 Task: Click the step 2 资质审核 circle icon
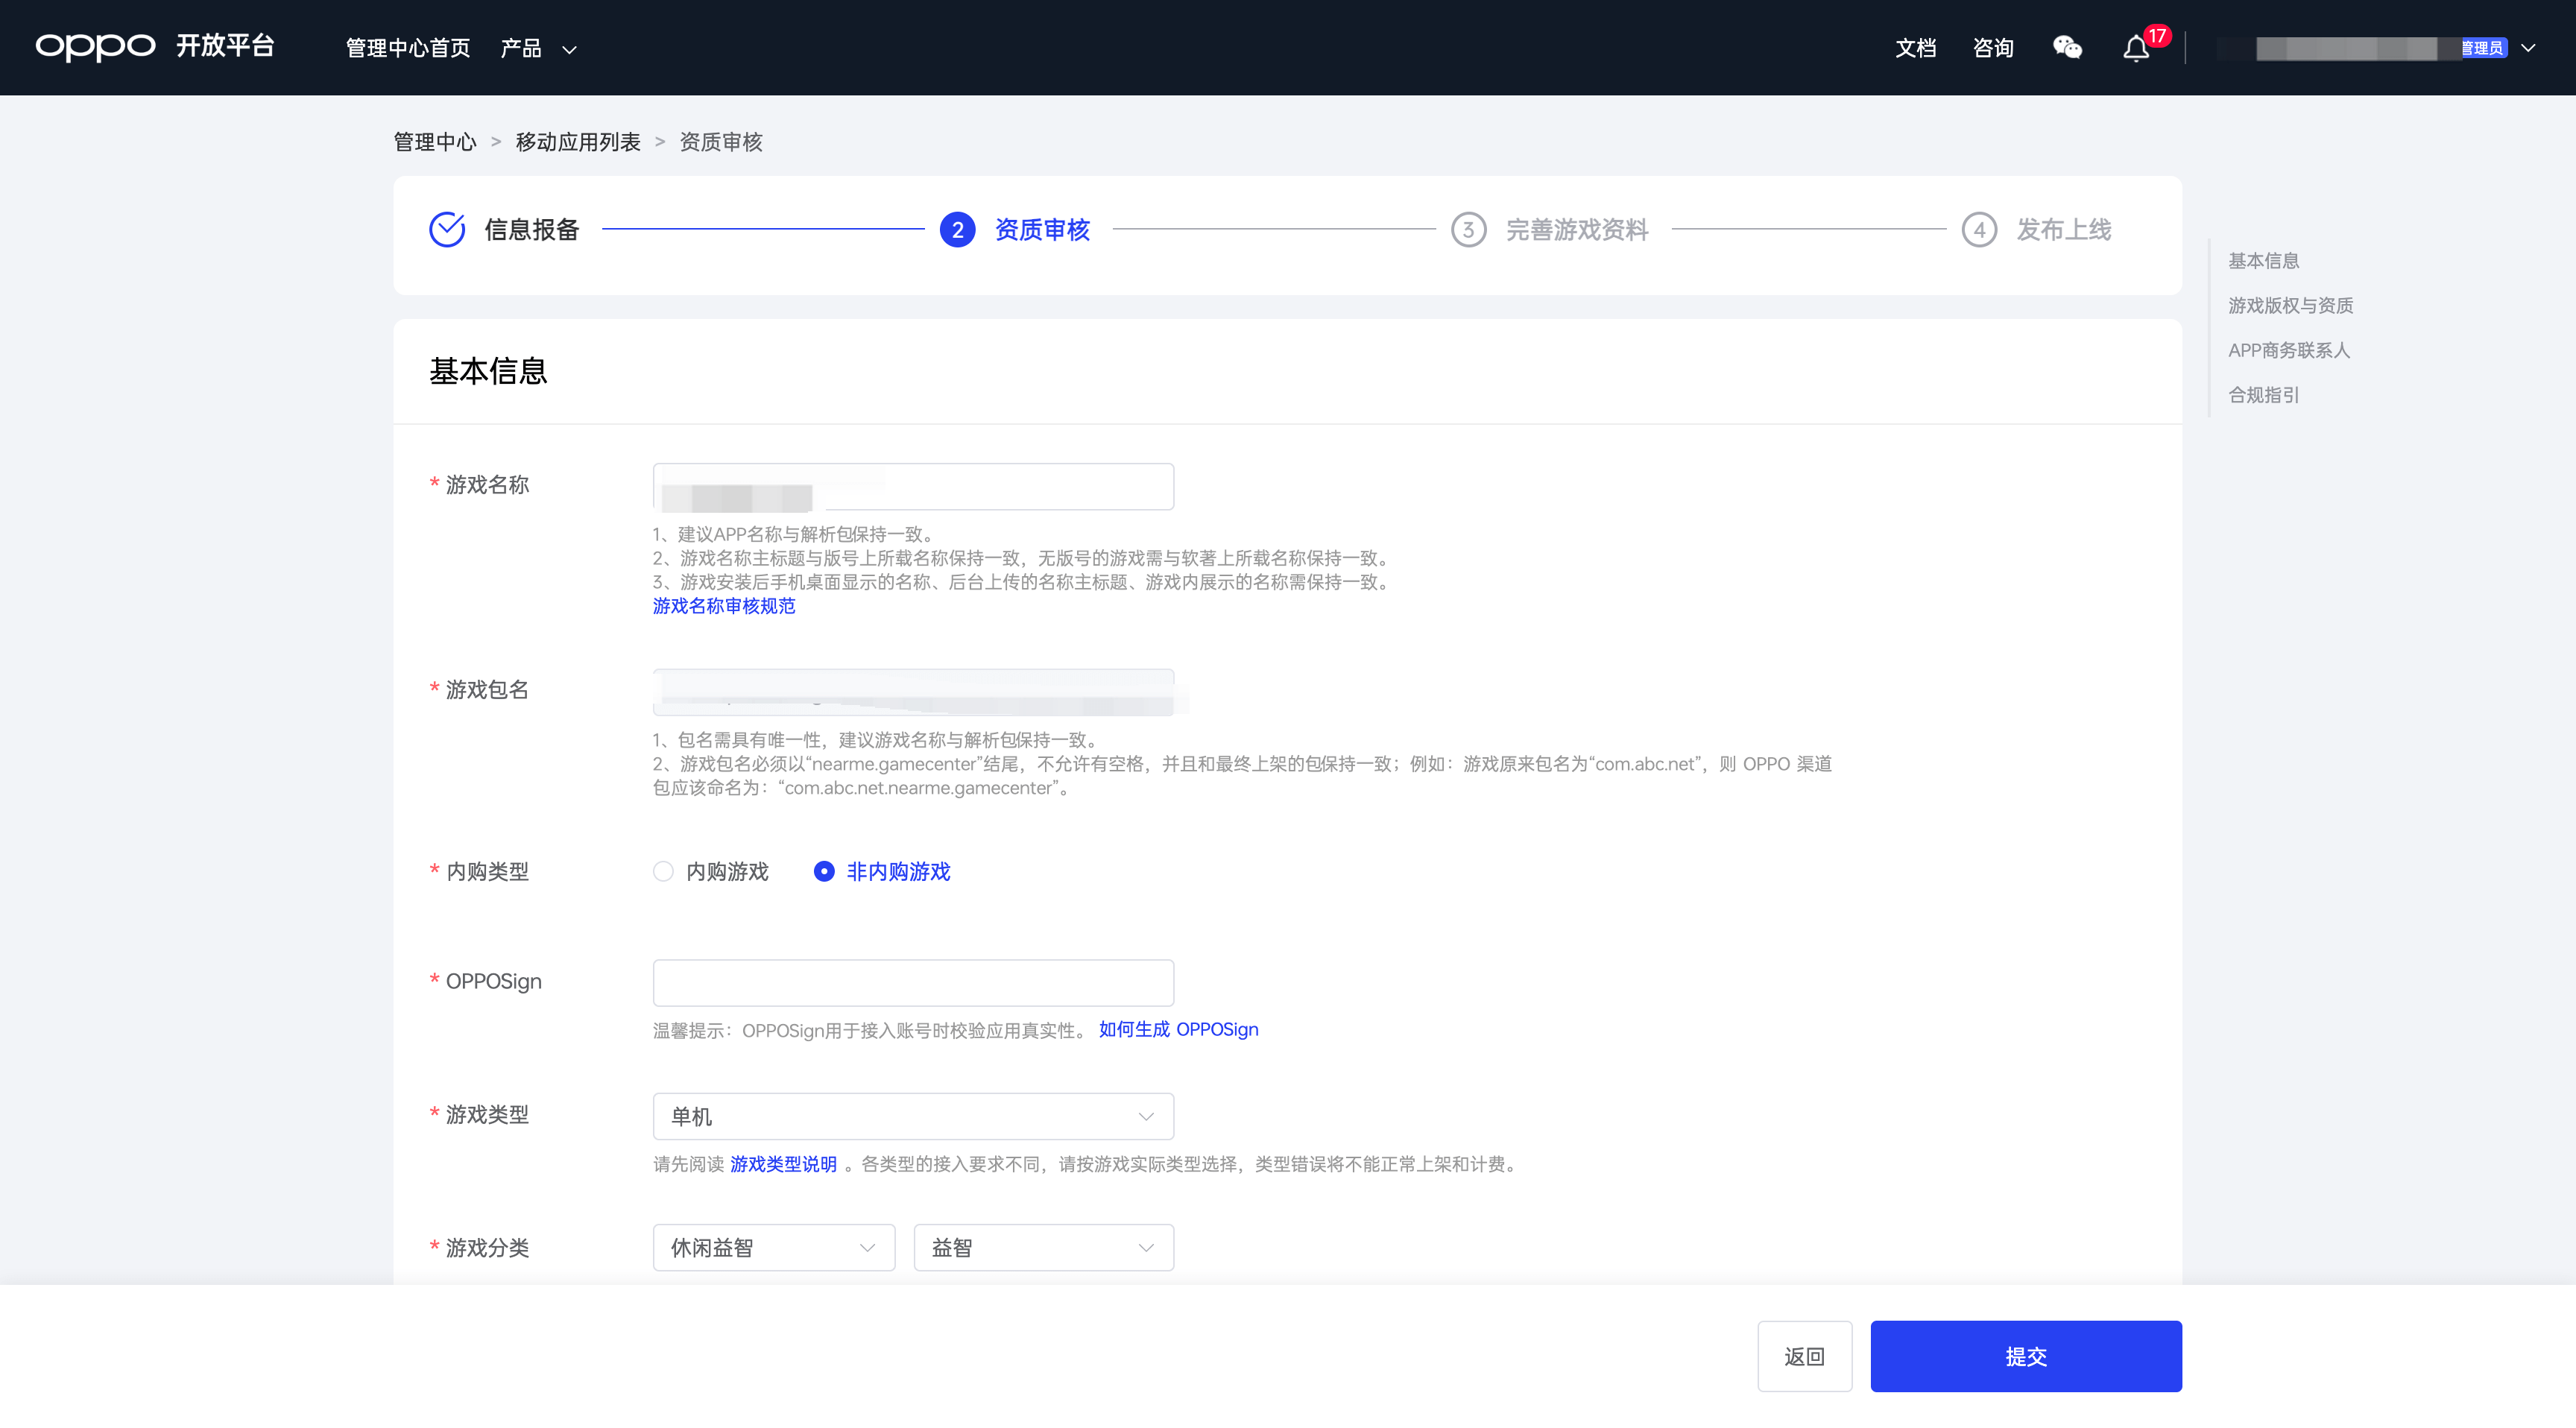click(x=957, y=229)
